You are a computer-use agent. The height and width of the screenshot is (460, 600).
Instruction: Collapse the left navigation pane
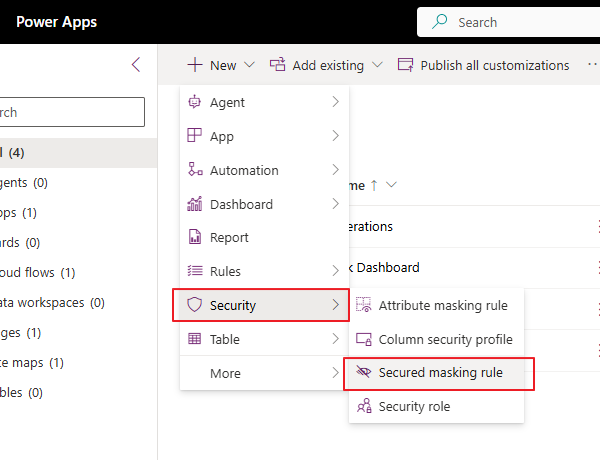pyautogui.click(x=136, y=65)
